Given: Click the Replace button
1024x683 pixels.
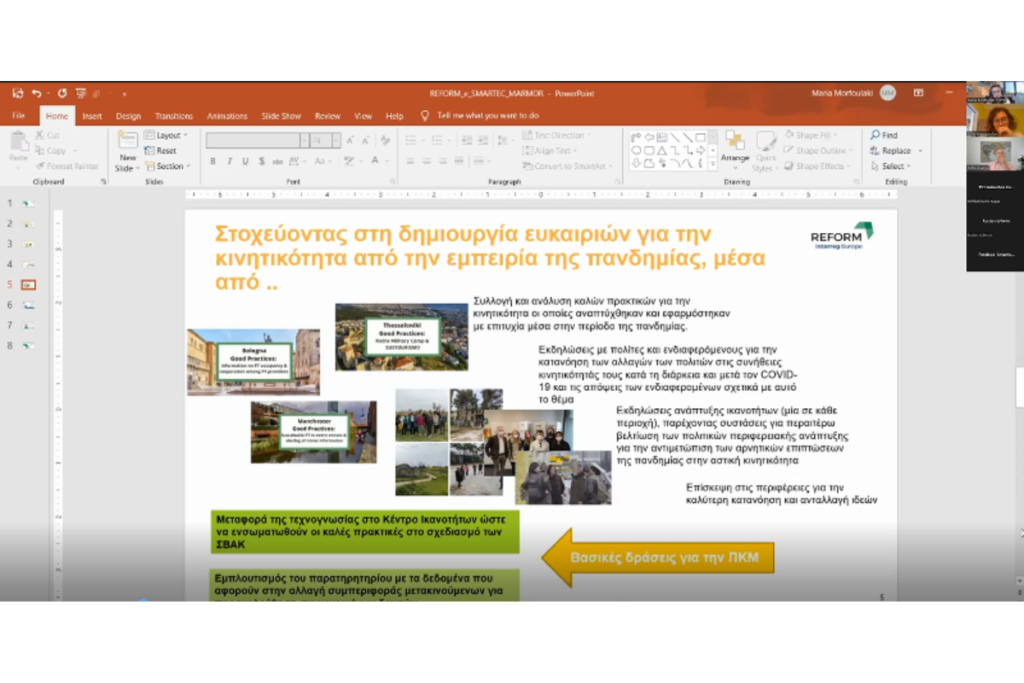Looking at the screenshot, I should coord(894,151).
